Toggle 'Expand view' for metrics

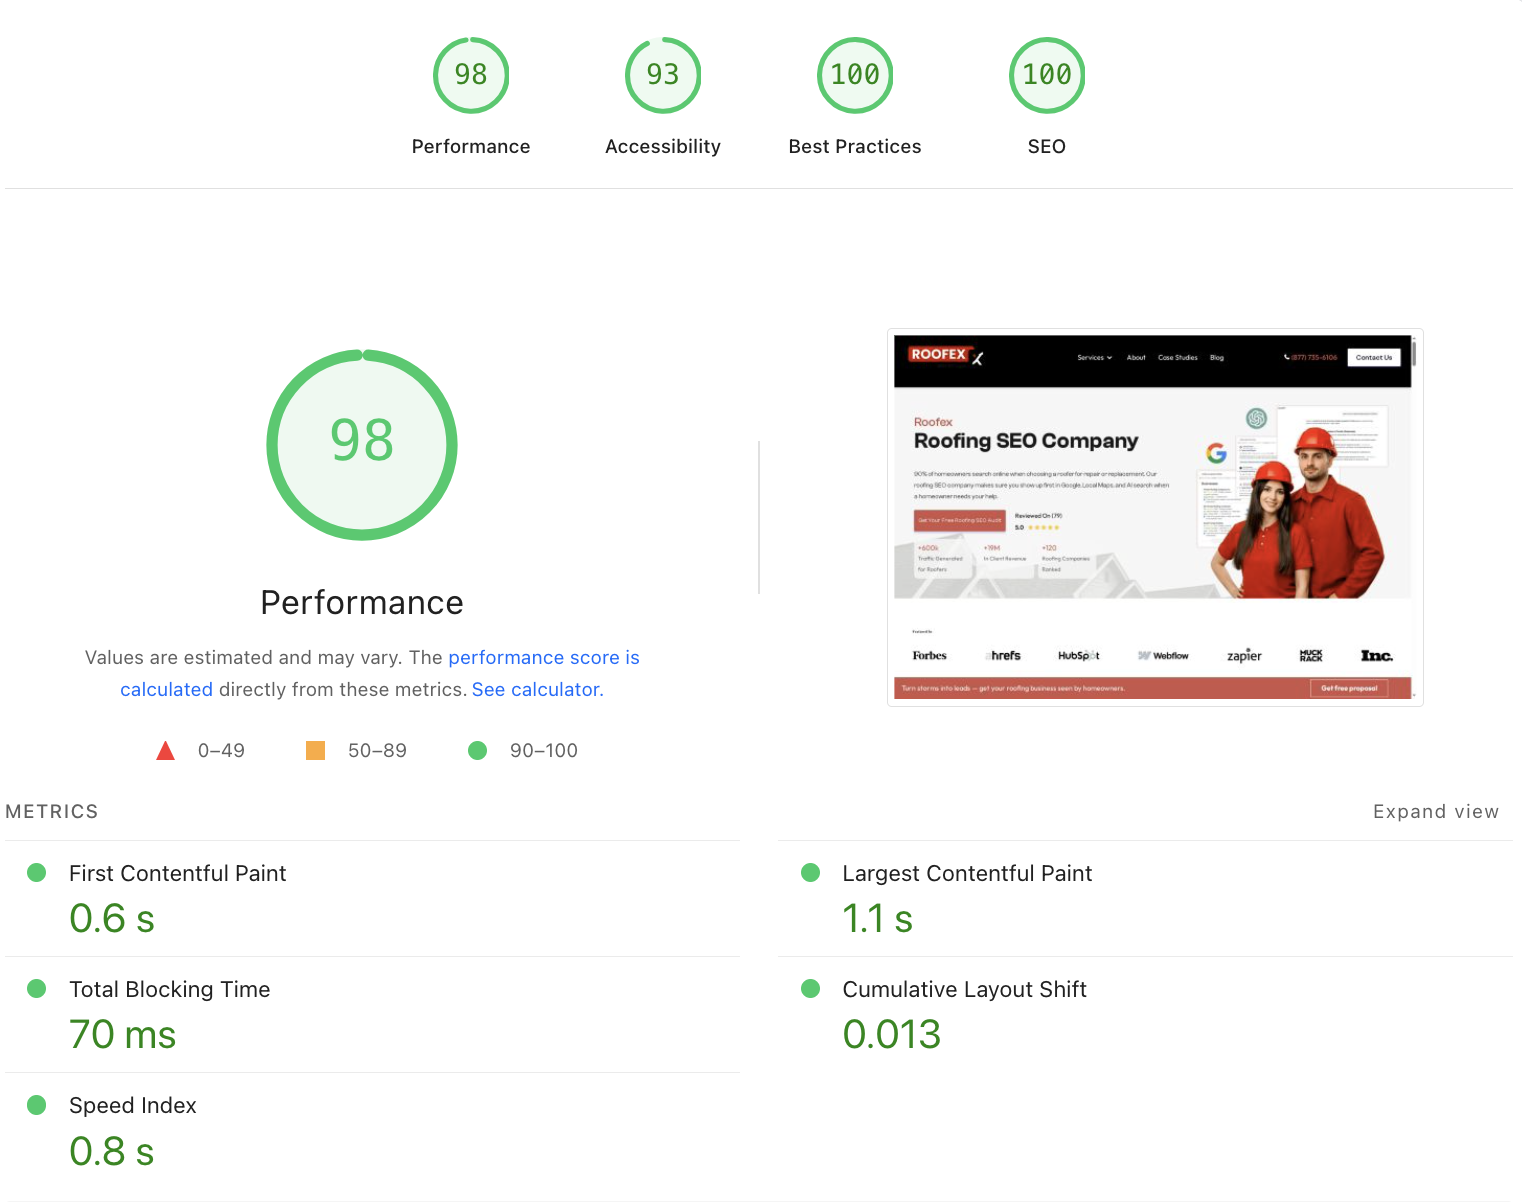1436,811
